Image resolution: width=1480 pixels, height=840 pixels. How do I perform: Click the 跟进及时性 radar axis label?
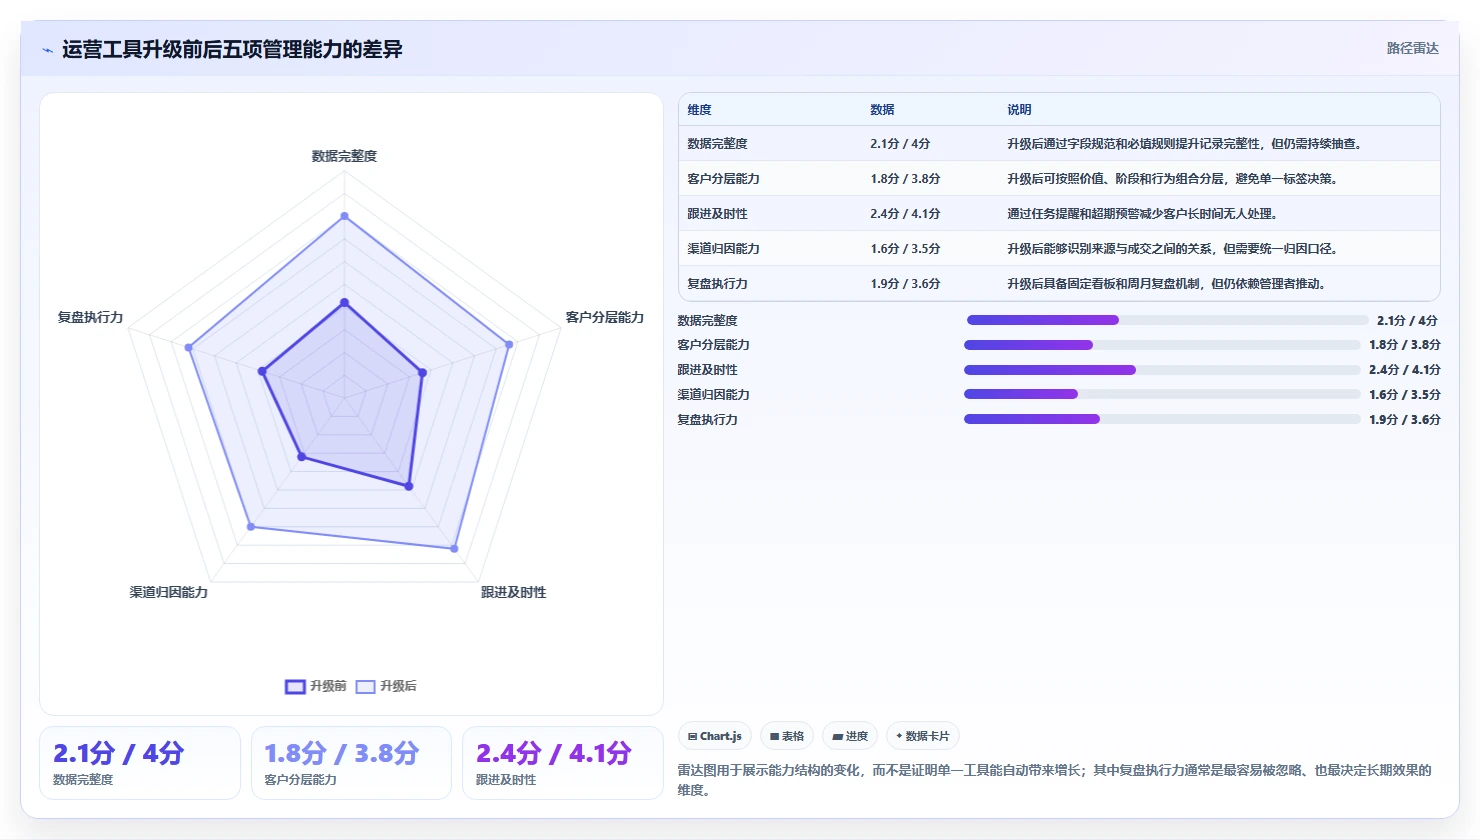[x=513, y=592]
